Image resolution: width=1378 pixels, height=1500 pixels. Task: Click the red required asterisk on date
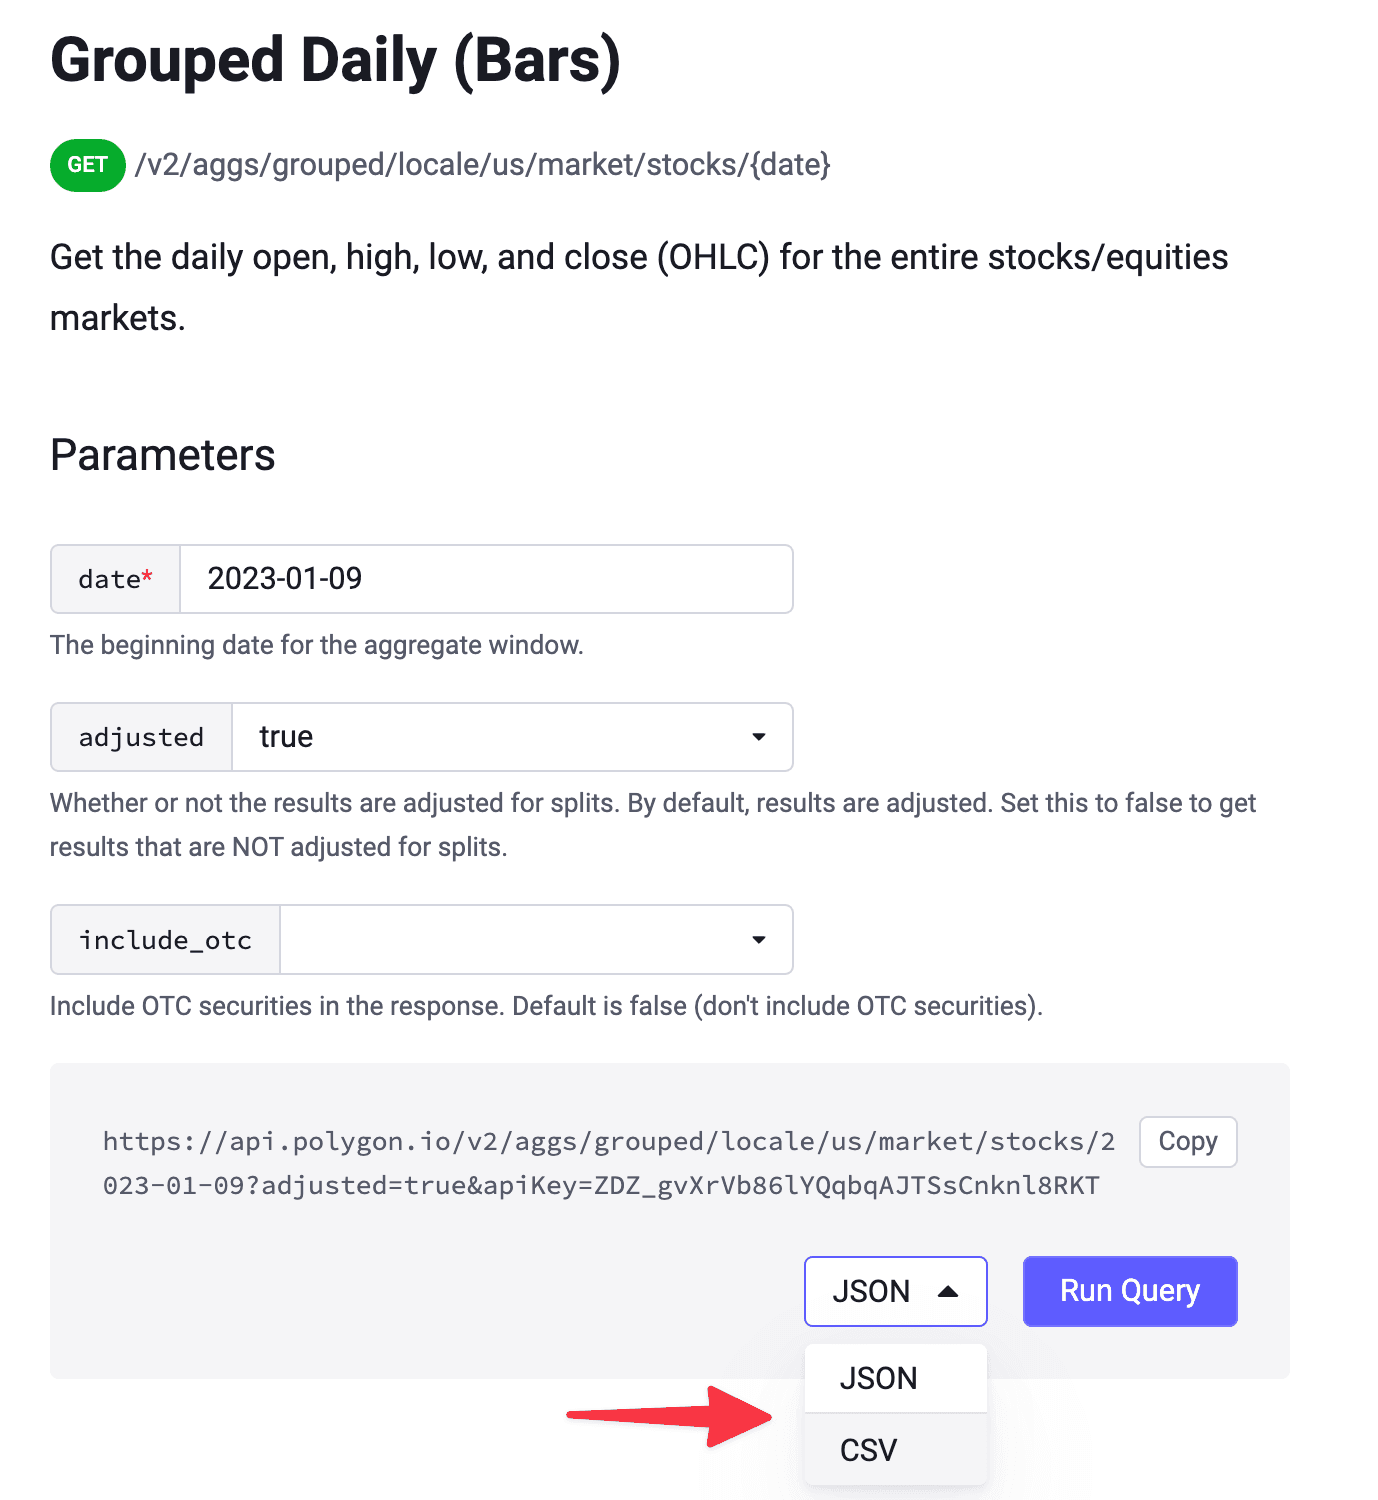pos(147,577)
